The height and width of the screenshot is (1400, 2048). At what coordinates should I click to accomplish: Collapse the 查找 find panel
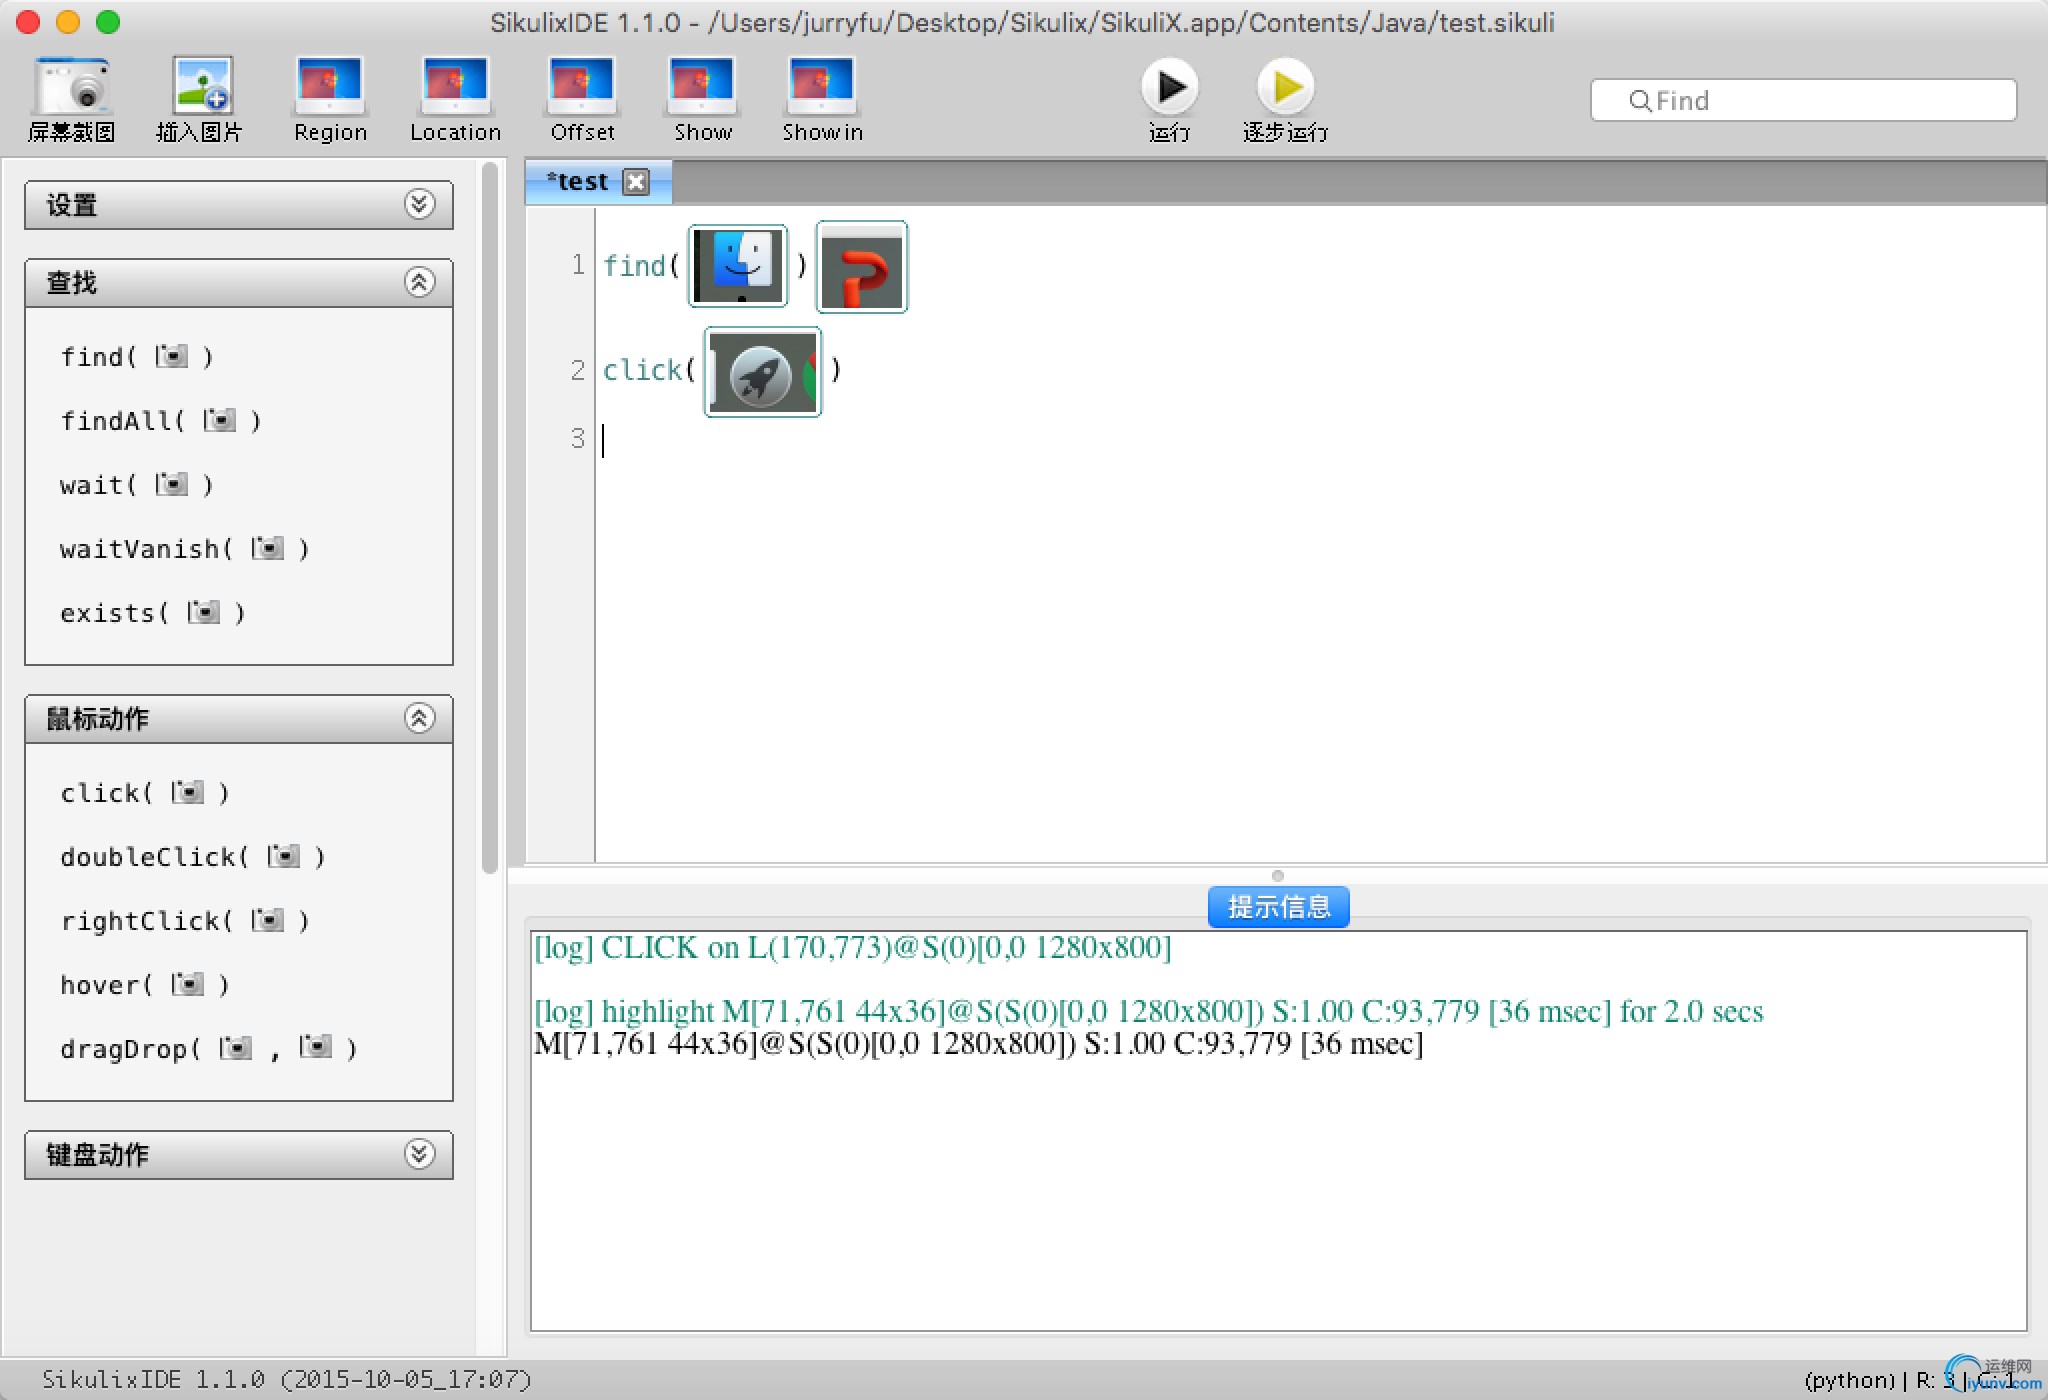(x=419, y=283)
